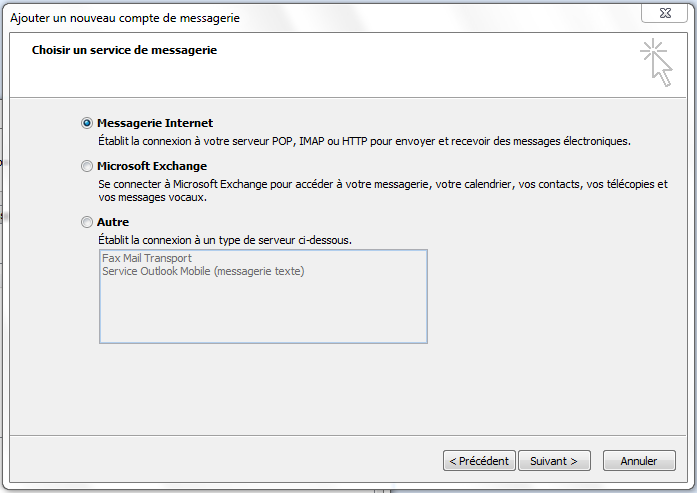Select the Autre radio button
Image resolution: width=697 pixels, height=493 pixels.
pyautogui.click(x=87, y=222)
